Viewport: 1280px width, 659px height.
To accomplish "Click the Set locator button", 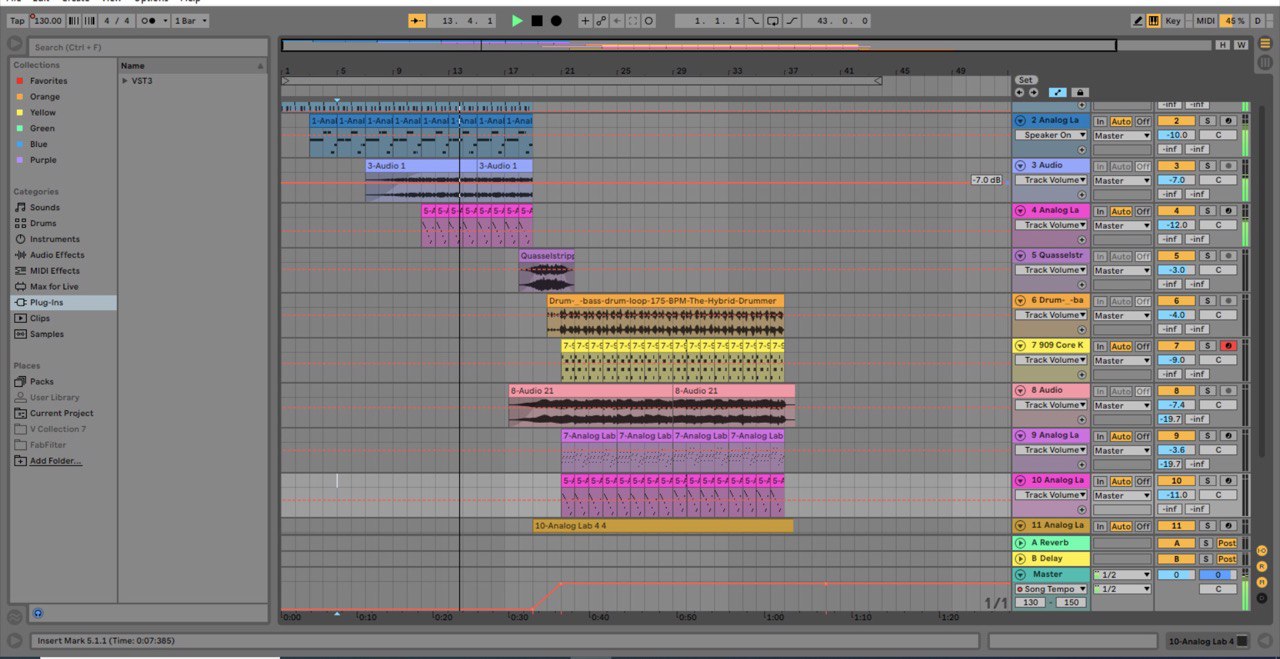I will [x=1025, y=80].
